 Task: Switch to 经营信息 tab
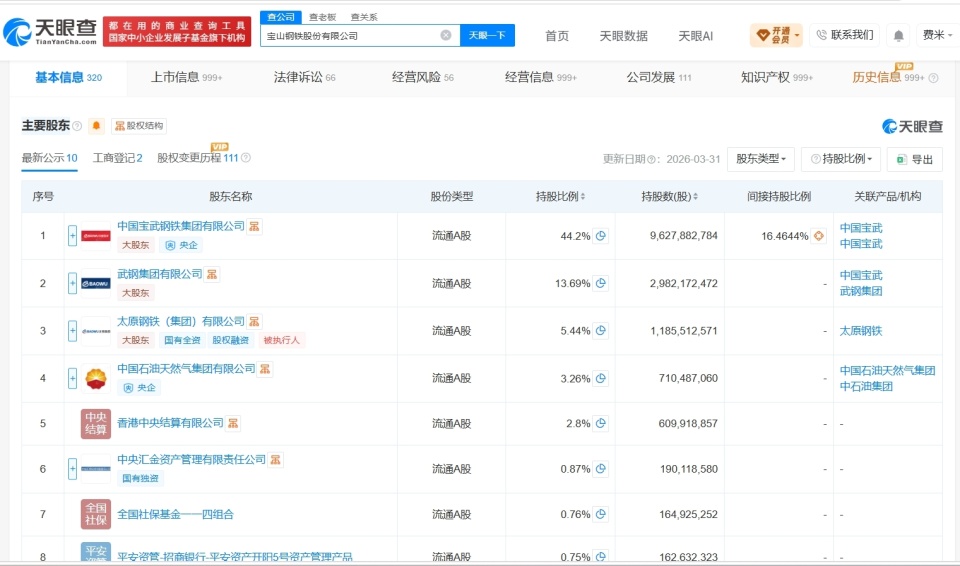tap(541, 77)
